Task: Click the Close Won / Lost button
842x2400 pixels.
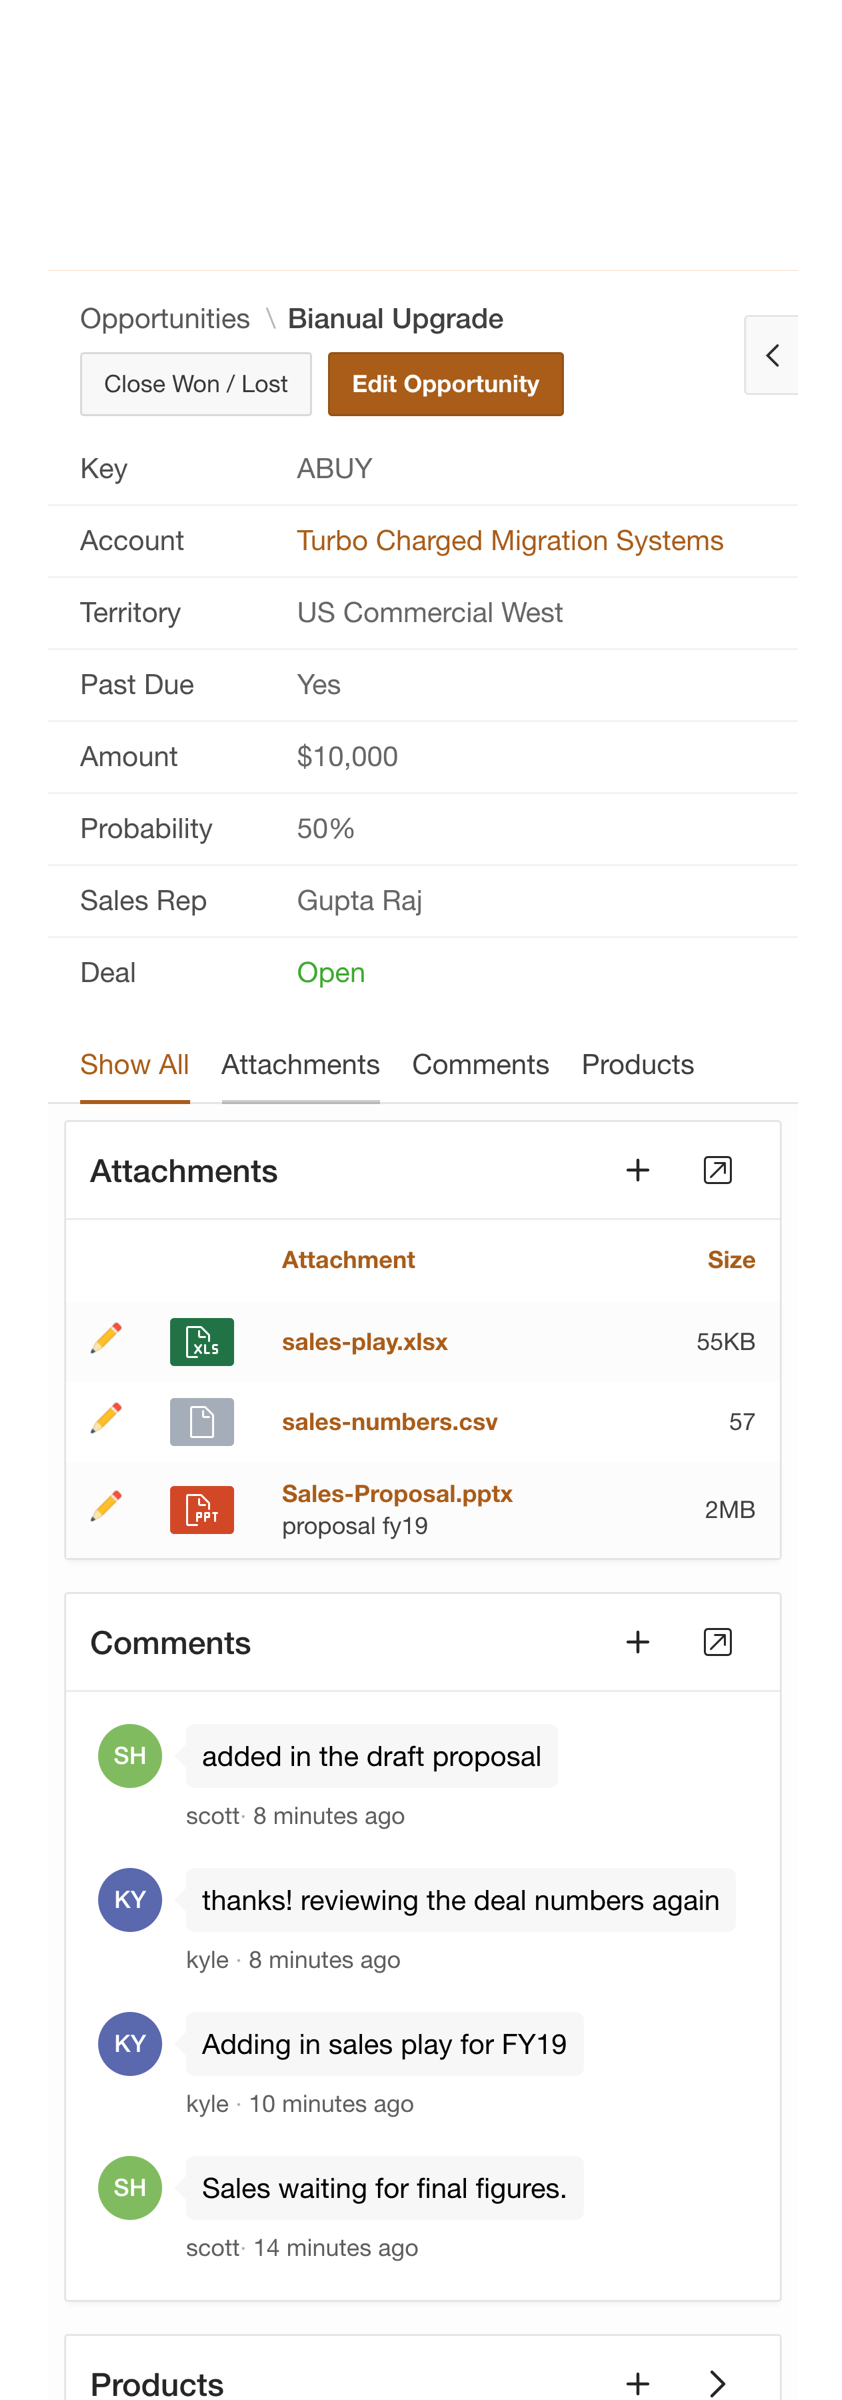Action: [x=196, y=383]
